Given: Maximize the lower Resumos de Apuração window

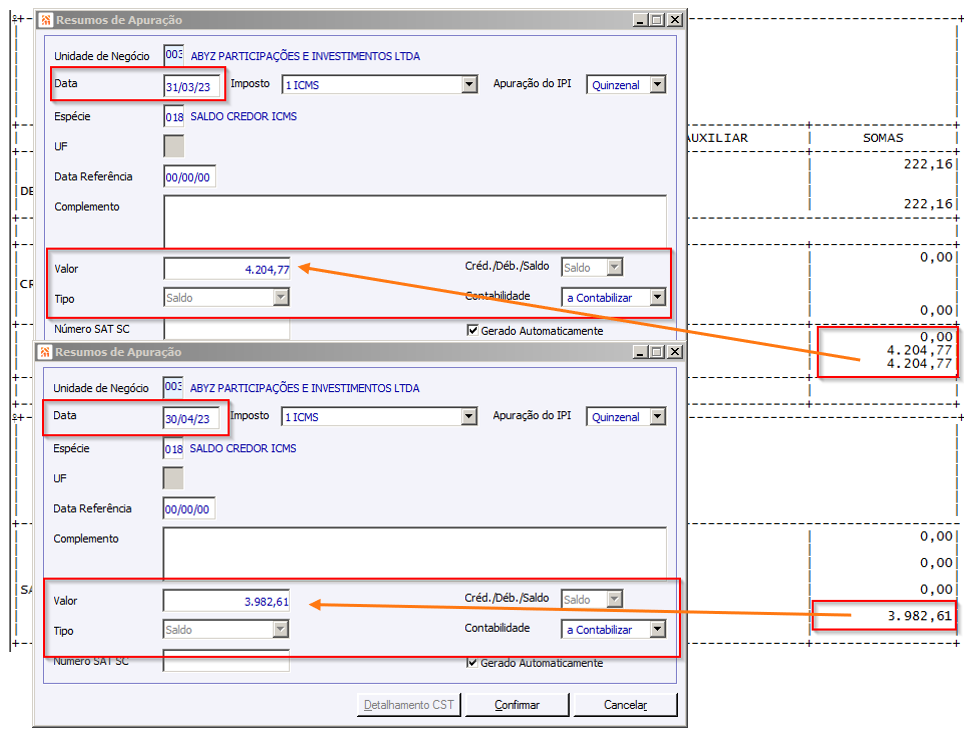Looking at the screenshot, I should click(657, 352).
